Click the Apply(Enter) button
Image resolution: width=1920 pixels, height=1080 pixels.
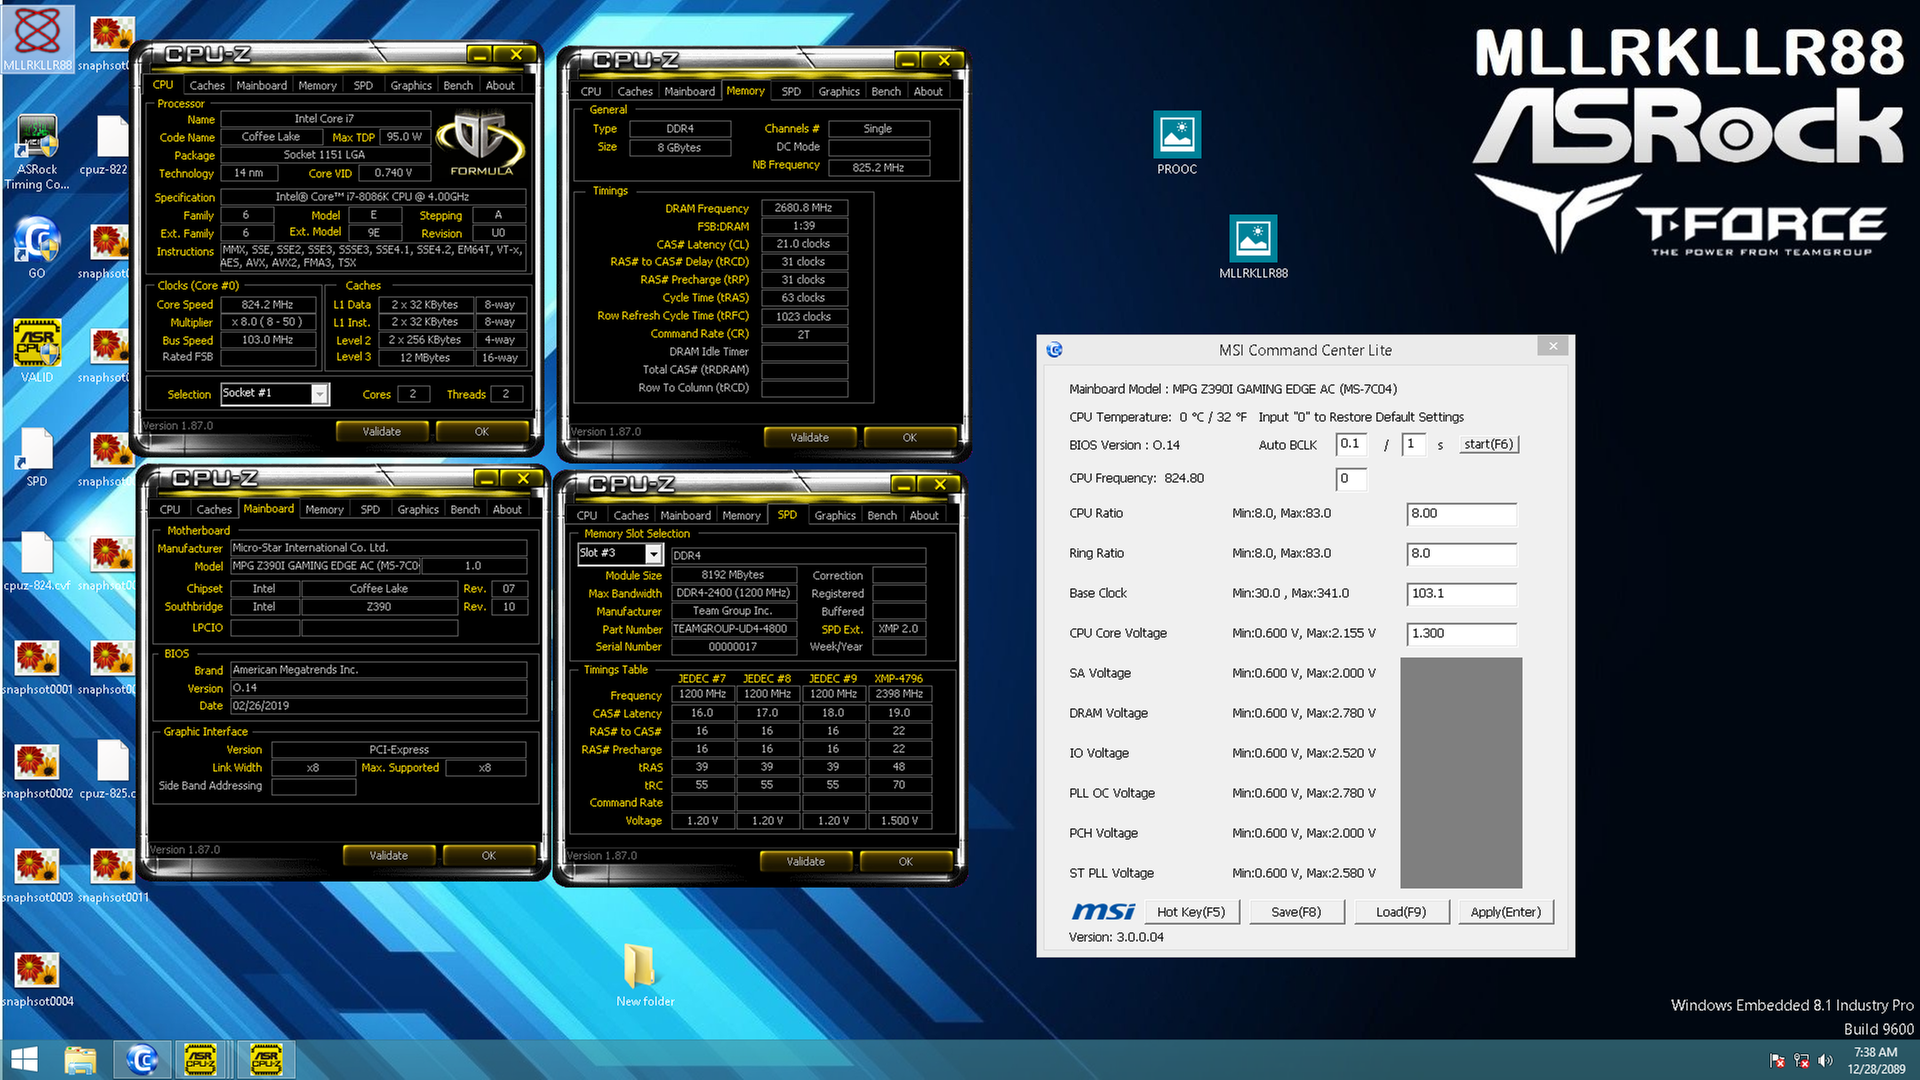(x=1505, y=912)
